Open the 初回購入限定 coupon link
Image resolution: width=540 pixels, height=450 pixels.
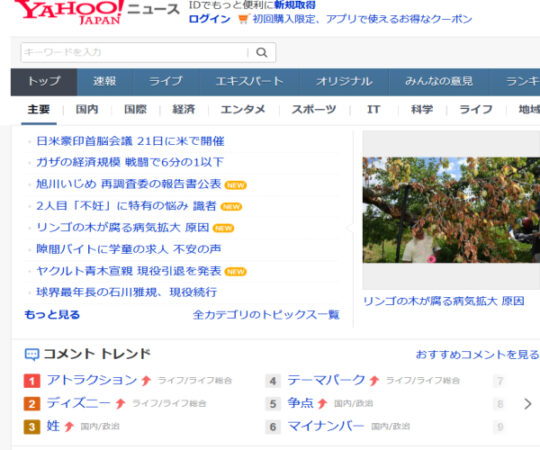pos(362,19)
